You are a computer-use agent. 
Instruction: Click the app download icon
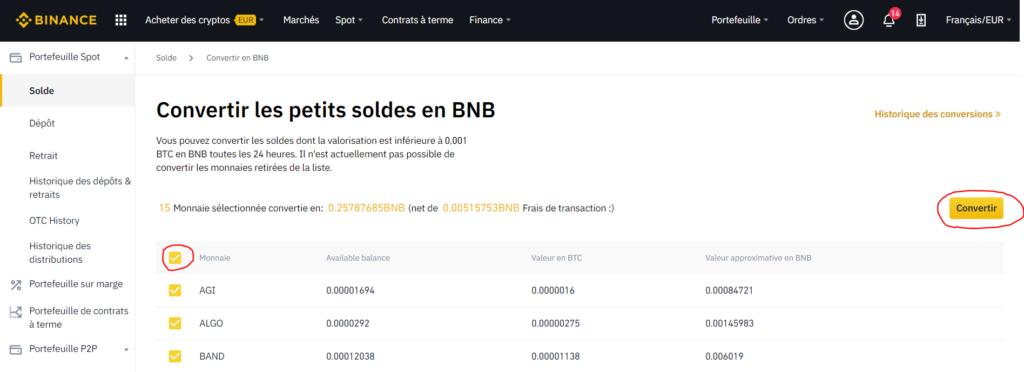[921, 20]
